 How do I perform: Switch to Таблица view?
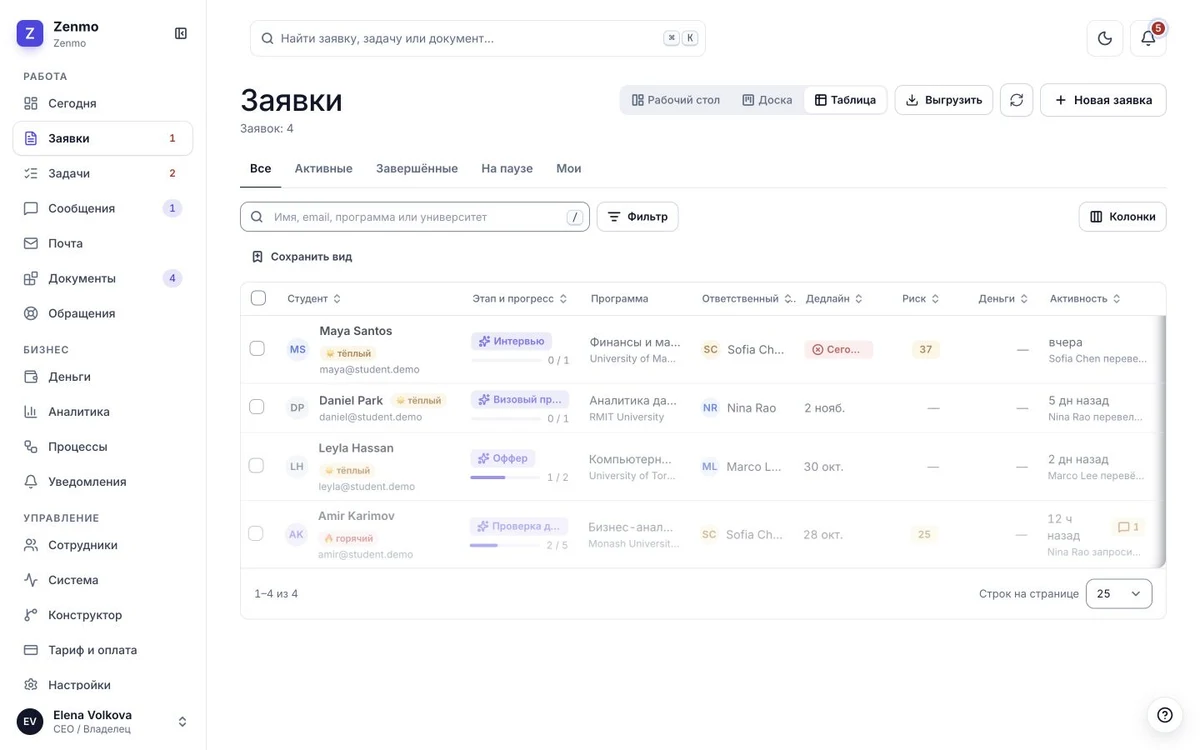[845, 100]
